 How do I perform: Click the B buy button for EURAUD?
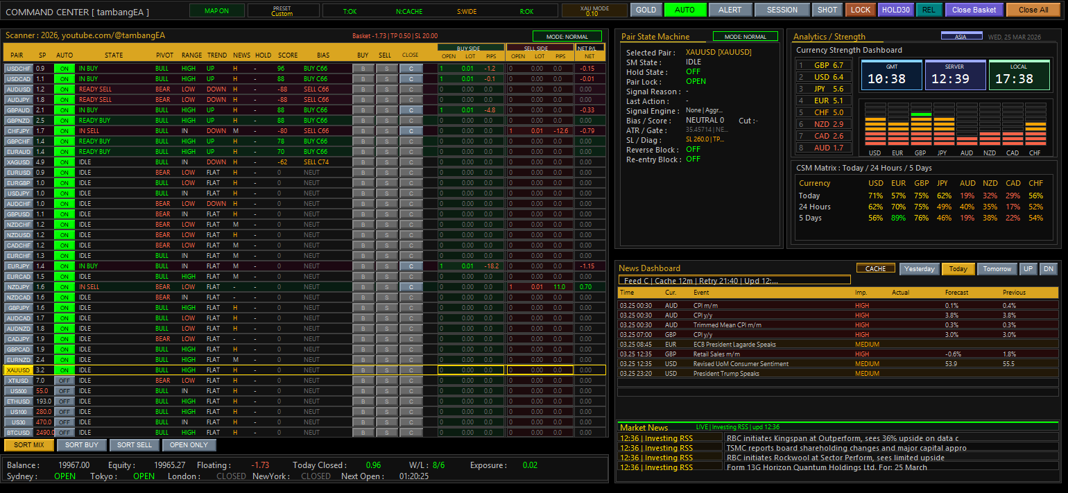click(x=363, y=151)
